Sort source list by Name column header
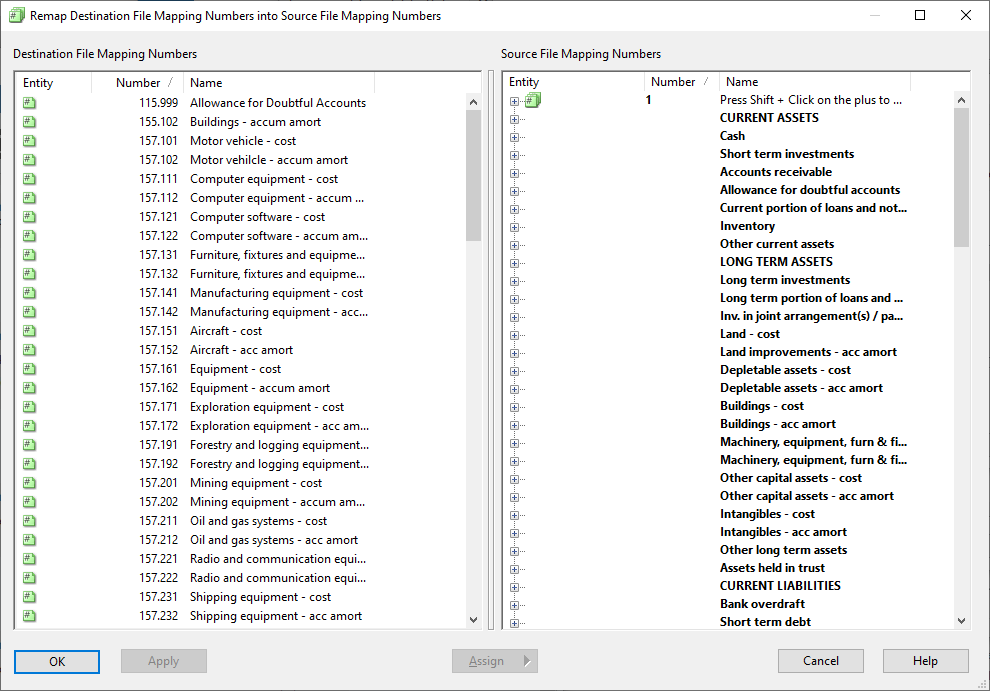The height and width of the screenshot is (691, 990). (x=742, y=82)
